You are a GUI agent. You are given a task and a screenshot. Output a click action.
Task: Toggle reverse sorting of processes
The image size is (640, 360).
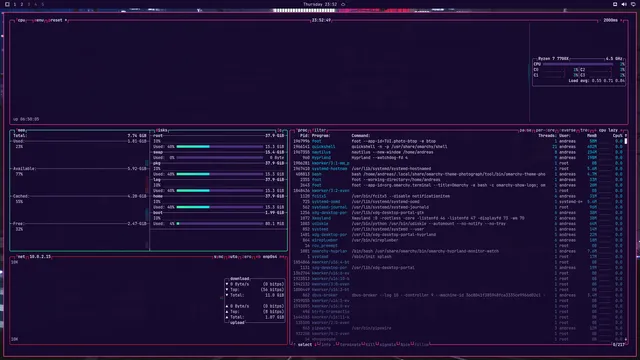(568, 130)
